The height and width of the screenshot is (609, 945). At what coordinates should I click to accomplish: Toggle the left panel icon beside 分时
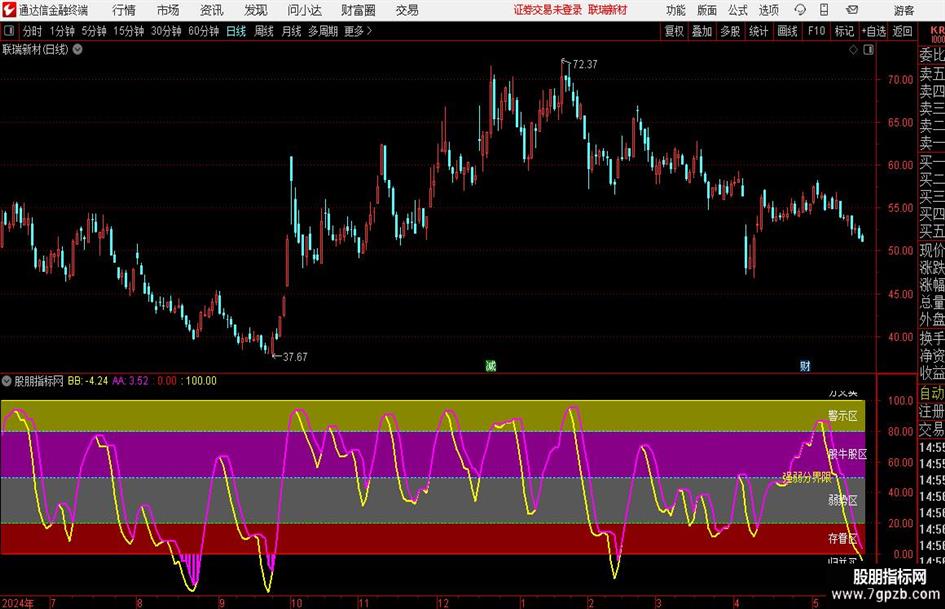pos(9,31)
